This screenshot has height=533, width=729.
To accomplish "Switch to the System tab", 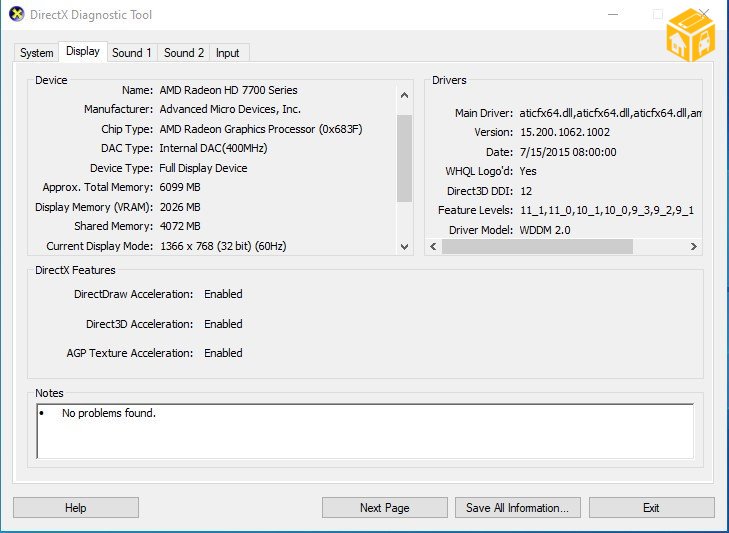I will click(36, 53).
